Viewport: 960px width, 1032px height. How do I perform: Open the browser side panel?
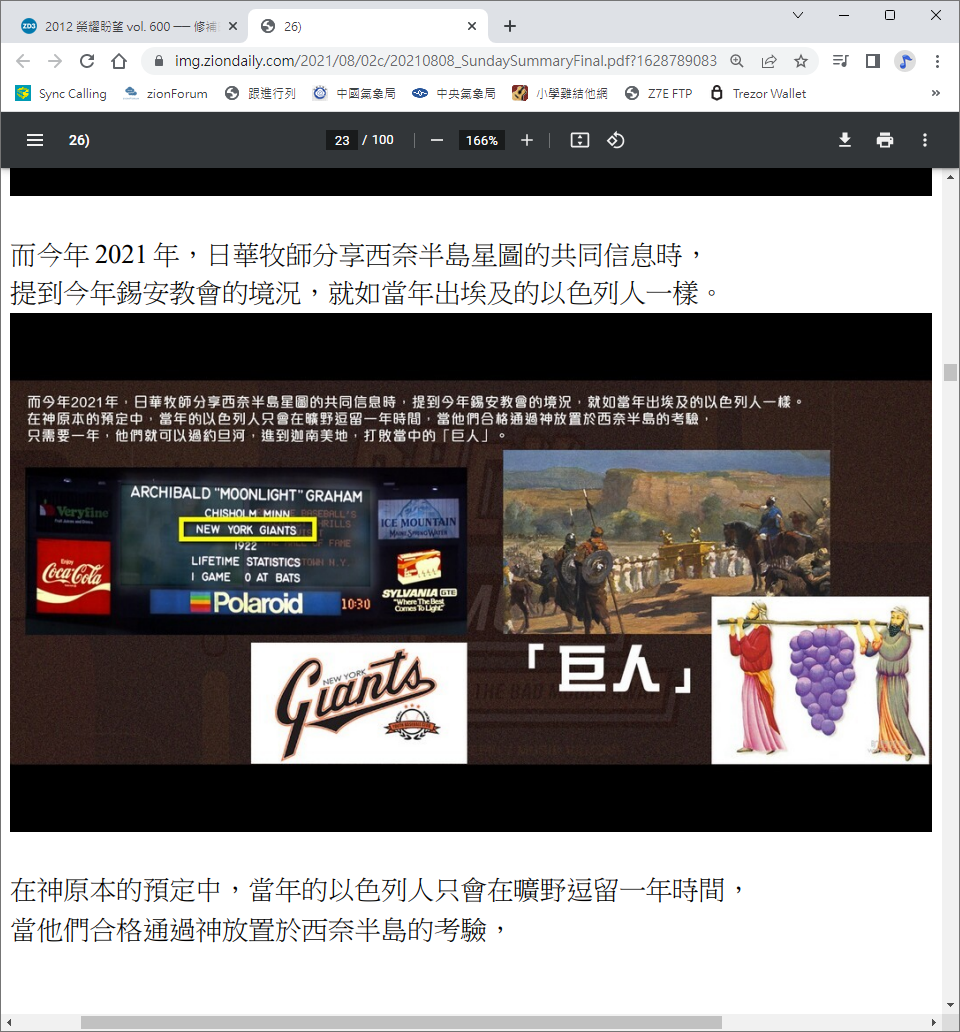[x=873, y=61]
